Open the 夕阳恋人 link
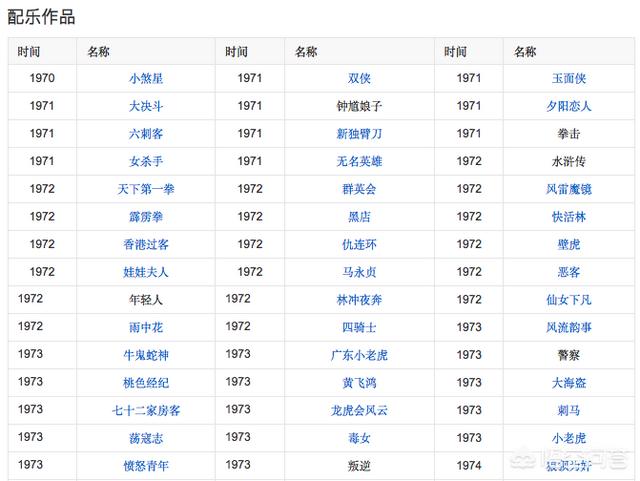The width and height of the screenshot is (640, 481). [x=569, y=106]
